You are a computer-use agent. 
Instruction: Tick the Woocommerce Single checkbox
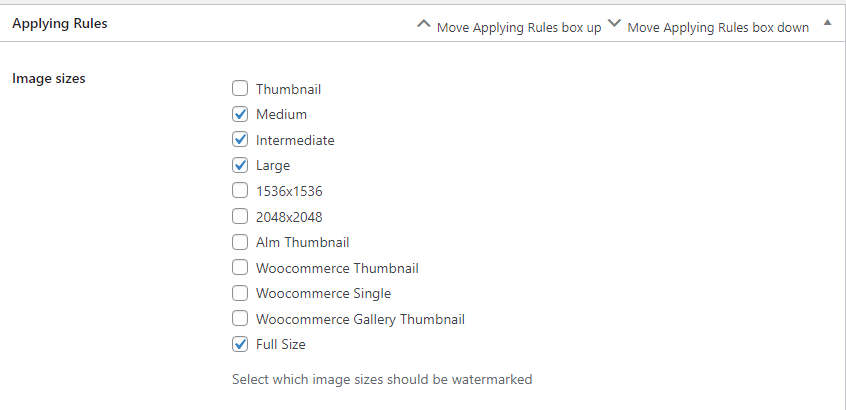tap(240, 293)
